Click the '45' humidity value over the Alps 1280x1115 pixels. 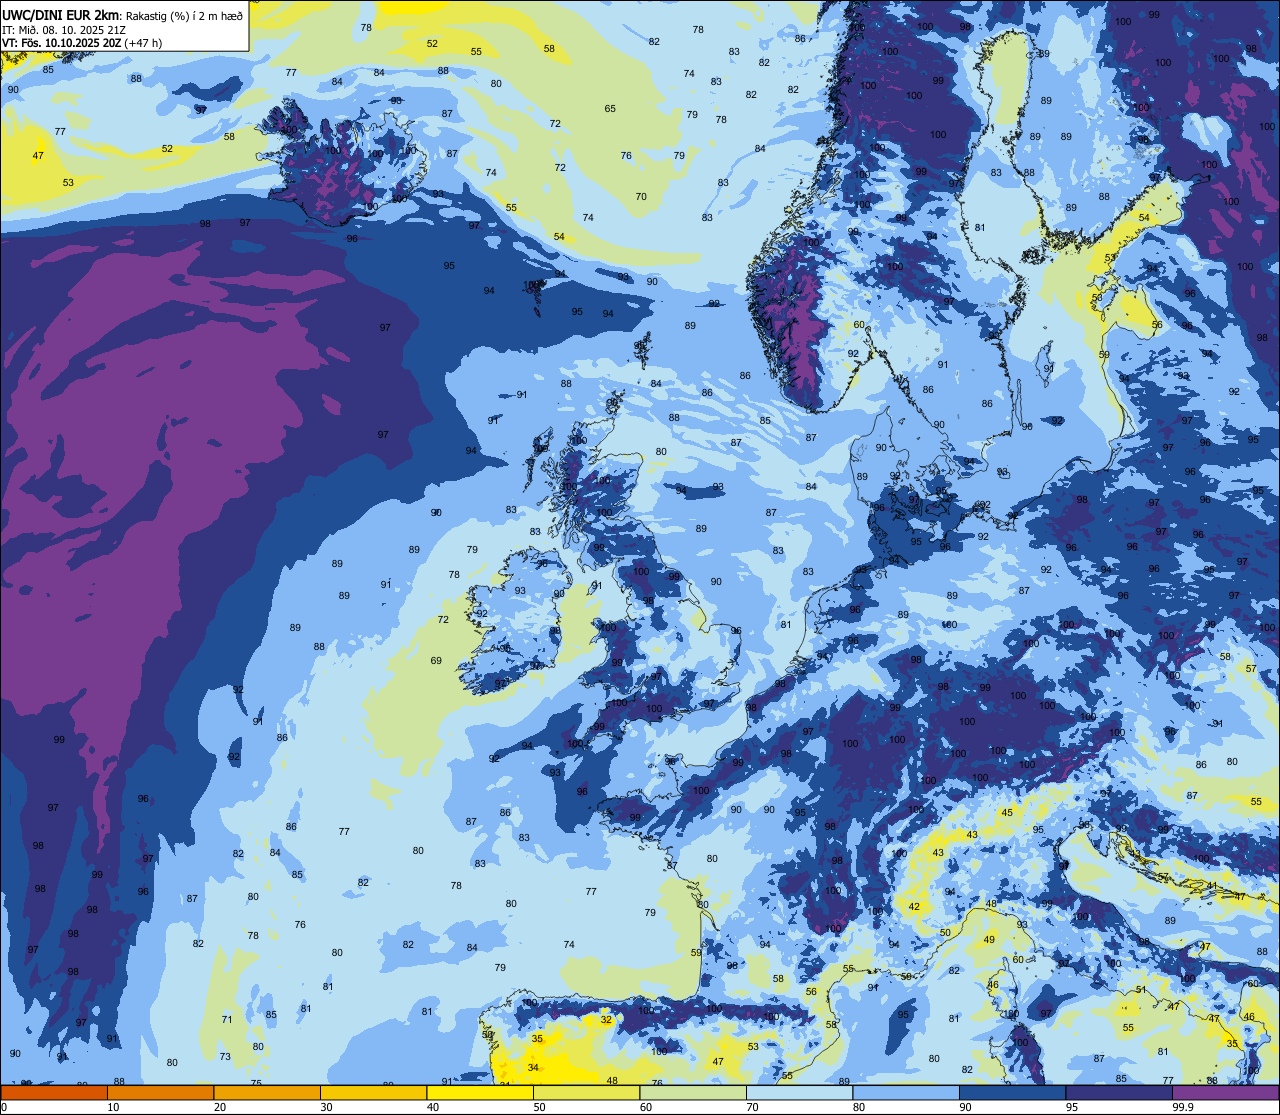1007,812
